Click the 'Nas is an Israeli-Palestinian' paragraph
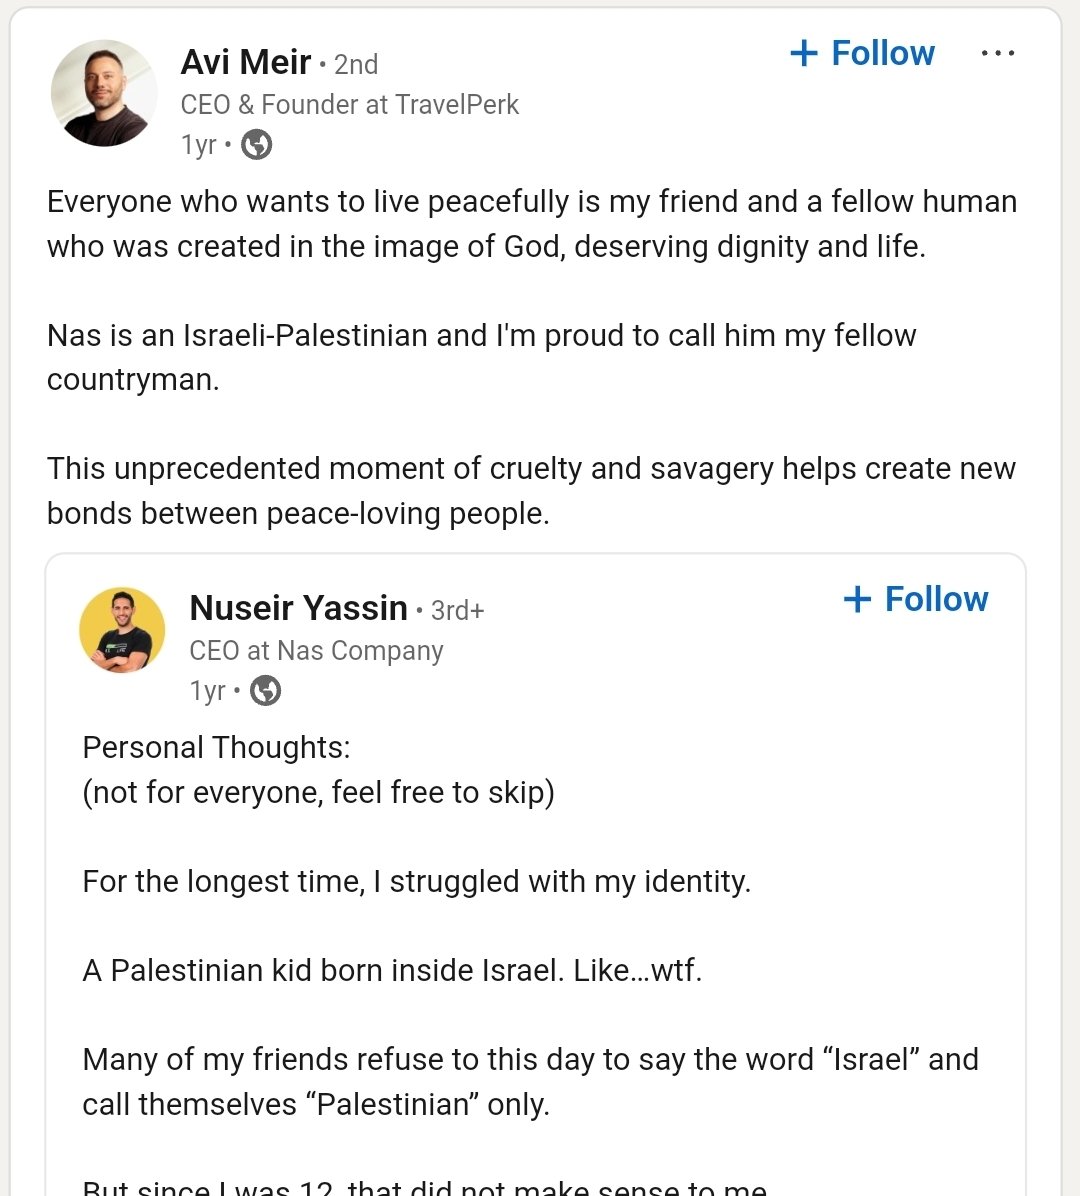1080x1196 pixels. [x=481, y=357]
